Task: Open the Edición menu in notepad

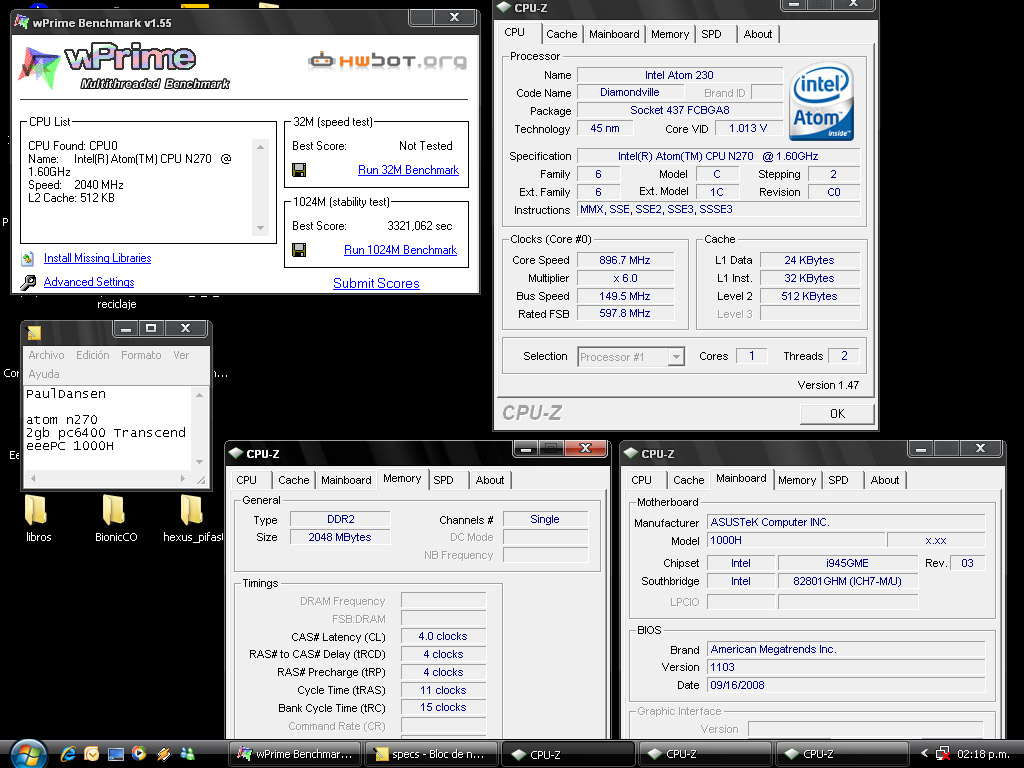Action: (x=93, y=355)
